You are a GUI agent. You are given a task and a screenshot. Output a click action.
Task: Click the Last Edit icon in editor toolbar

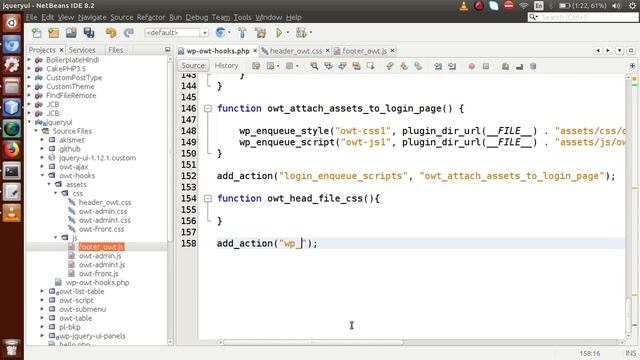(x=256, y=66)
